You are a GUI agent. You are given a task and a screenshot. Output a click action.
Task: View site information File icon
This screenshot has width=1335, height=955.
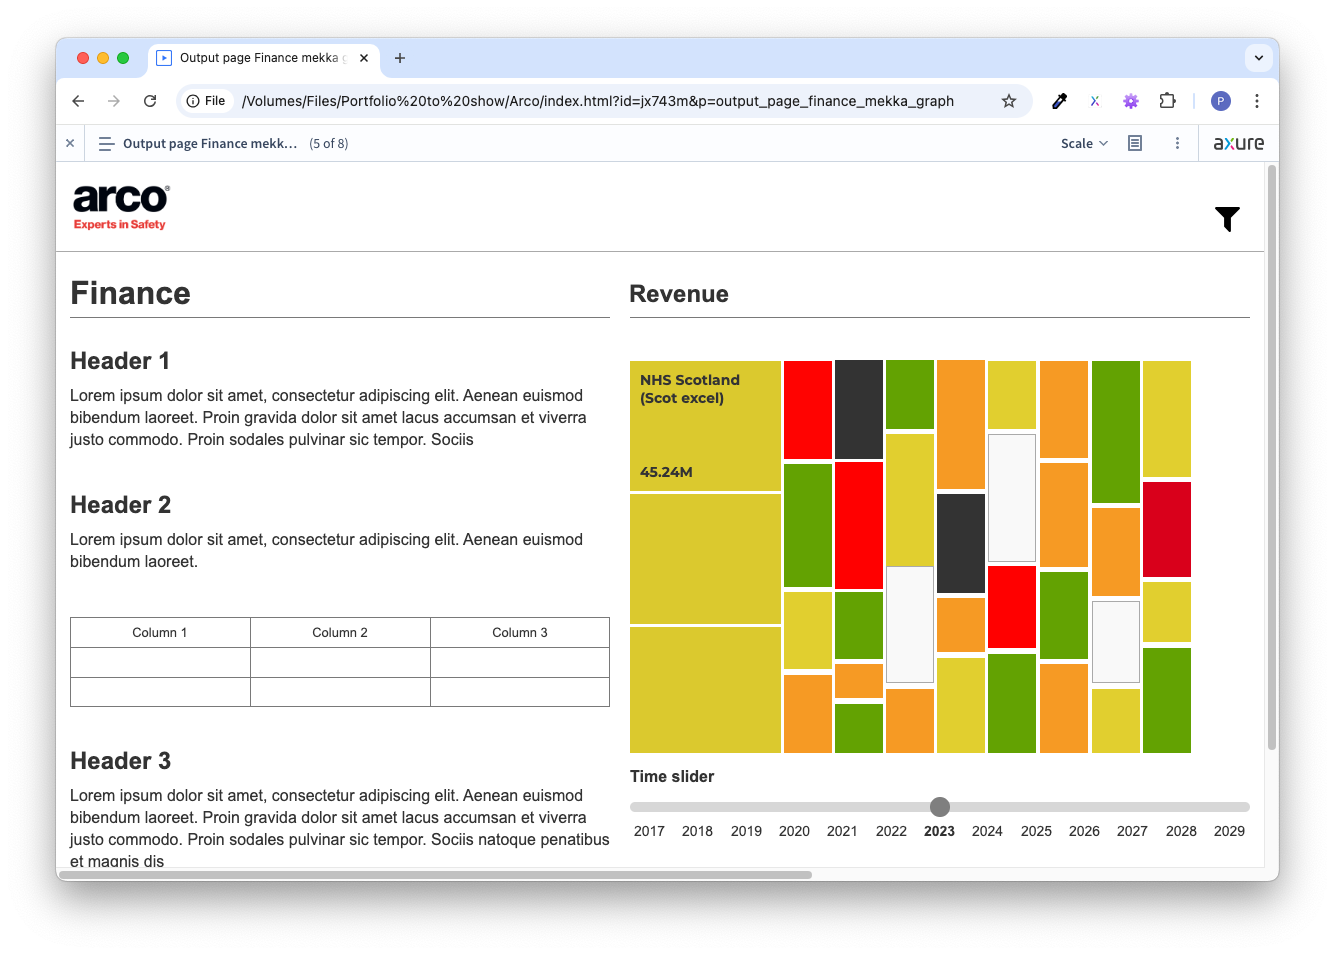pyautogui.click(x=206, y=101)
